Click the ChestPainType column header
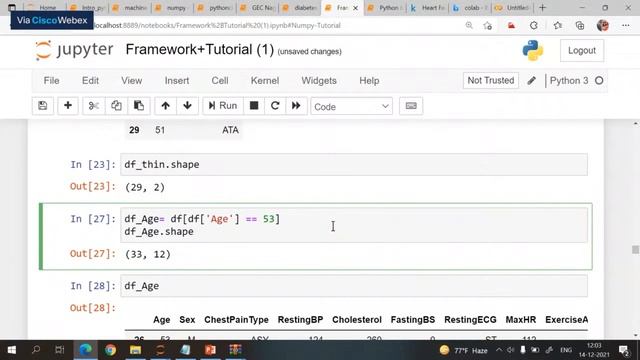This screenshot has height=360, width=640. point(236,320)
